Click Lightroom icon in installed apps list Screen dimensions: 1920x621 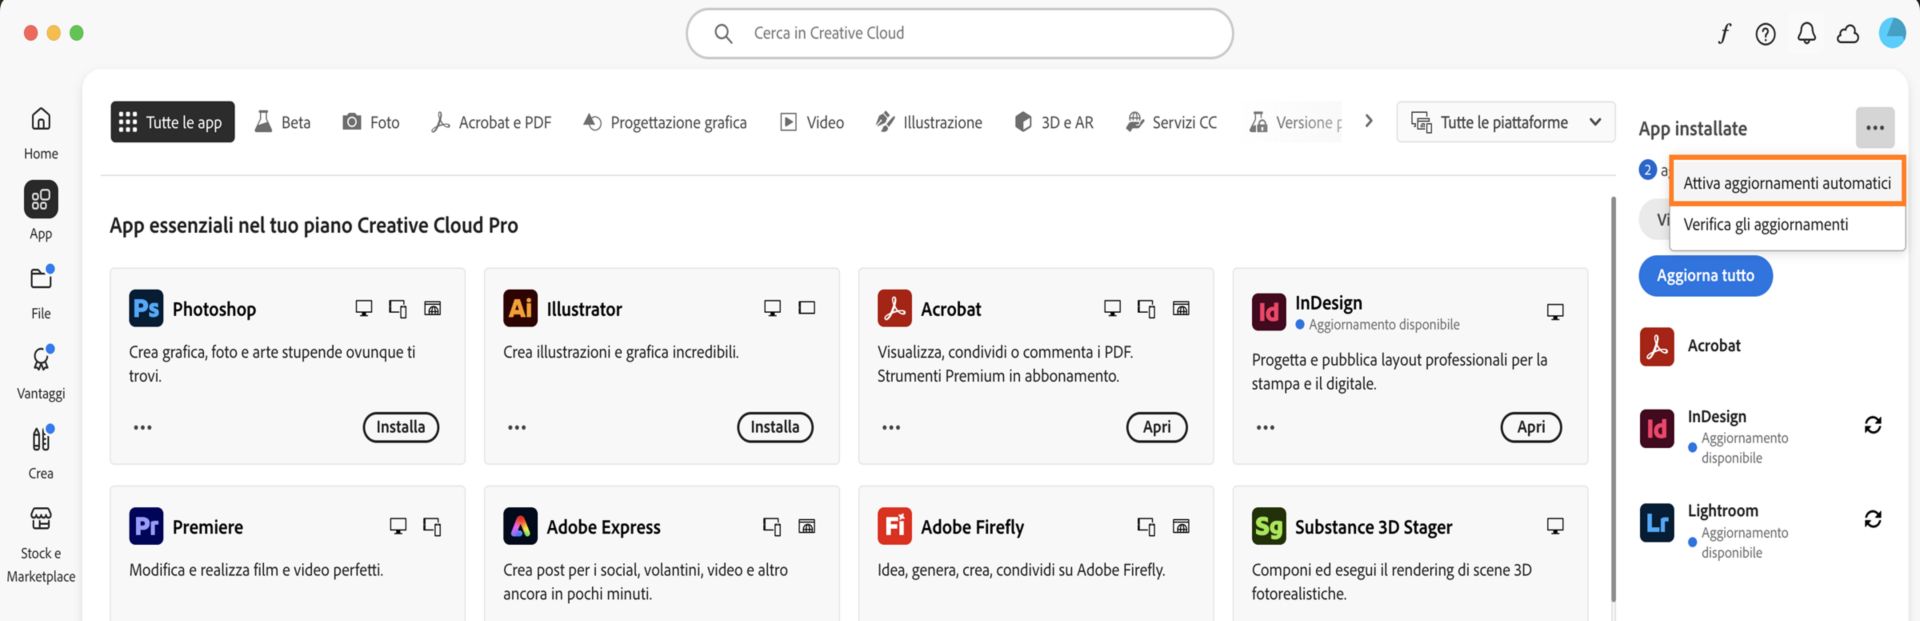click(1657, 523)
